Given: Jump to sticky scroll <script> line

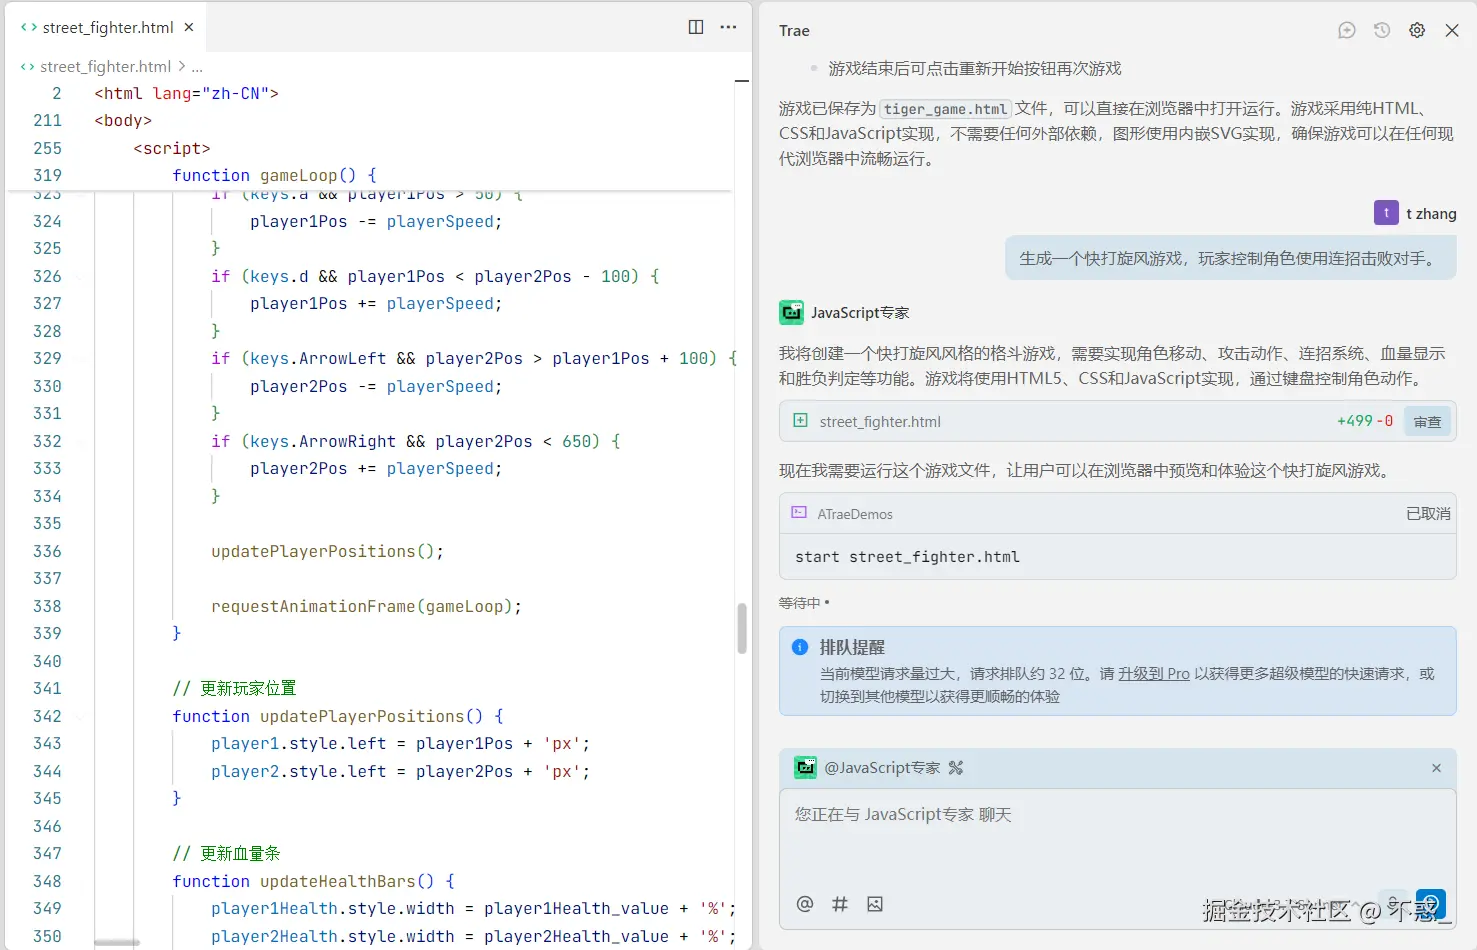Looking at the screenshot, I should click(x=172, y=148).
